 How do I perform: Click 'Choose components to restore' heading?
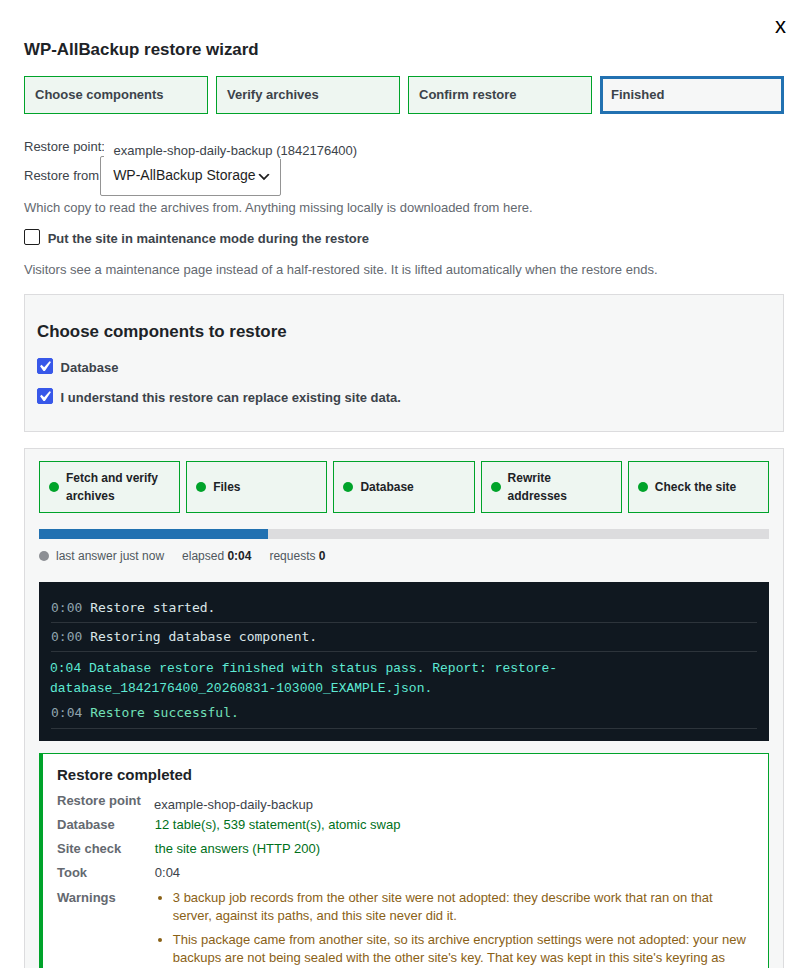tap(162, 332)
